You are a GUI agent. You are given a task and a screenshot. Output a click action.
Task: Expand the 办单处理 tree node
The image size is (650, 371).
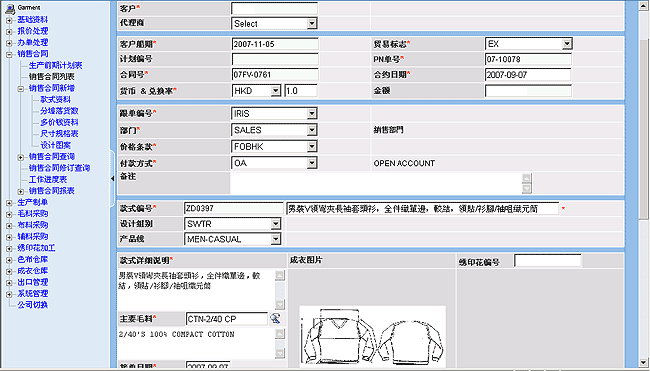(9, 43)
